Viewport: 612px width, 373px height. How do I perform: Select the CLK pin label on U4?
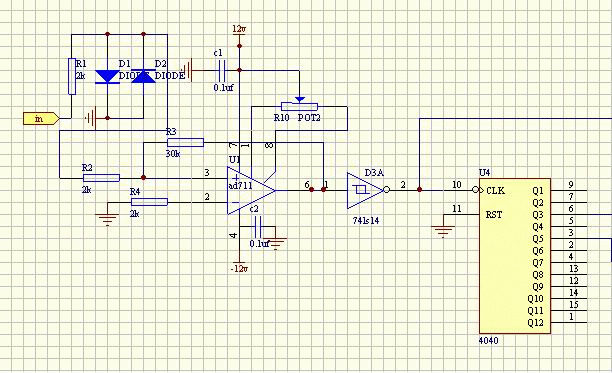click(495, 190)
